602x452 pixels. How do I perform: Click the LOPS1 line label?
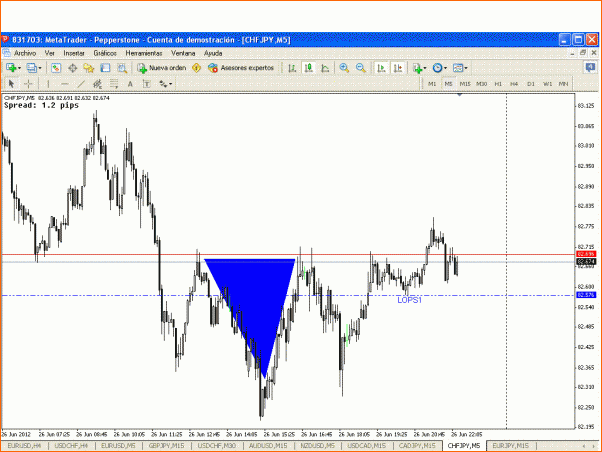pos(409,300)
